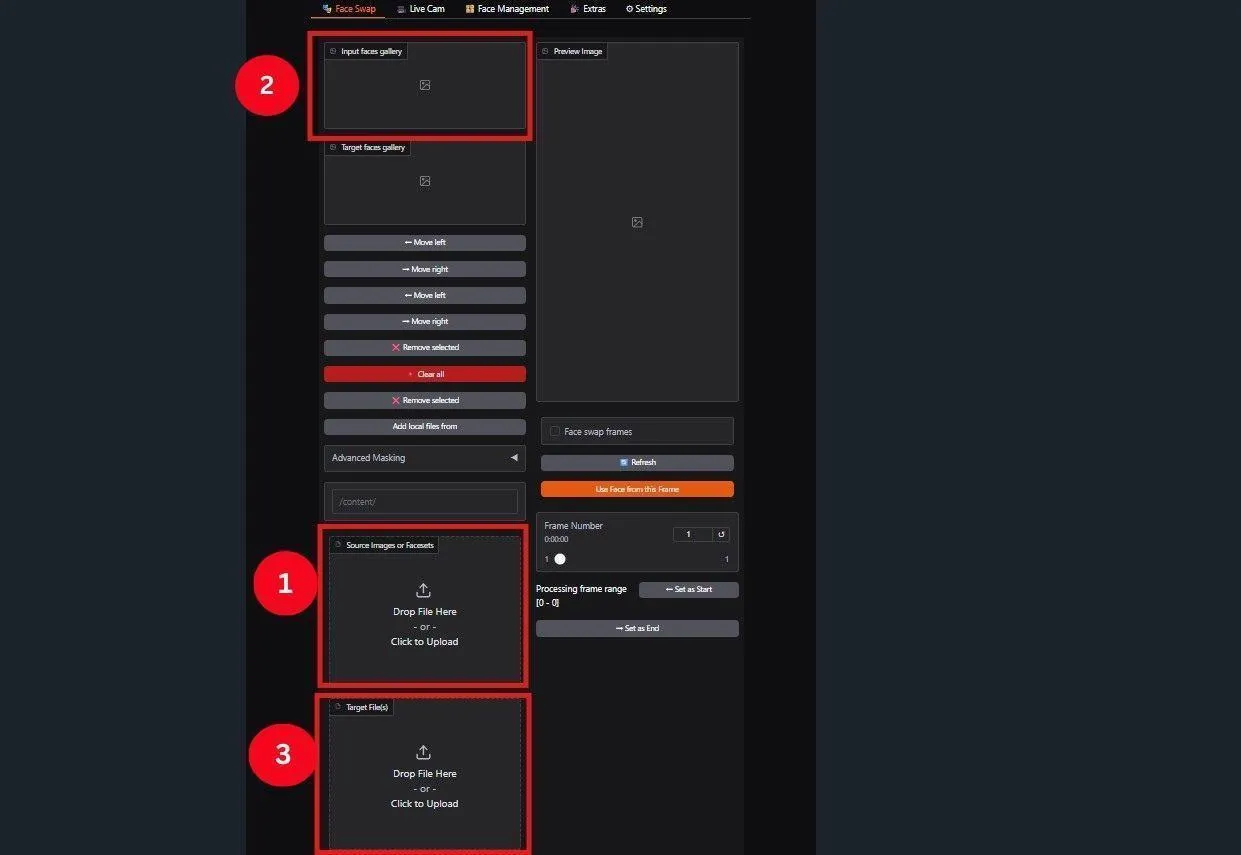Click Move left button directly below Target faces gallery
Image resolution: width=1241 pixels, height=855 pixels.
pyautogui.click(x=425, y=243)
